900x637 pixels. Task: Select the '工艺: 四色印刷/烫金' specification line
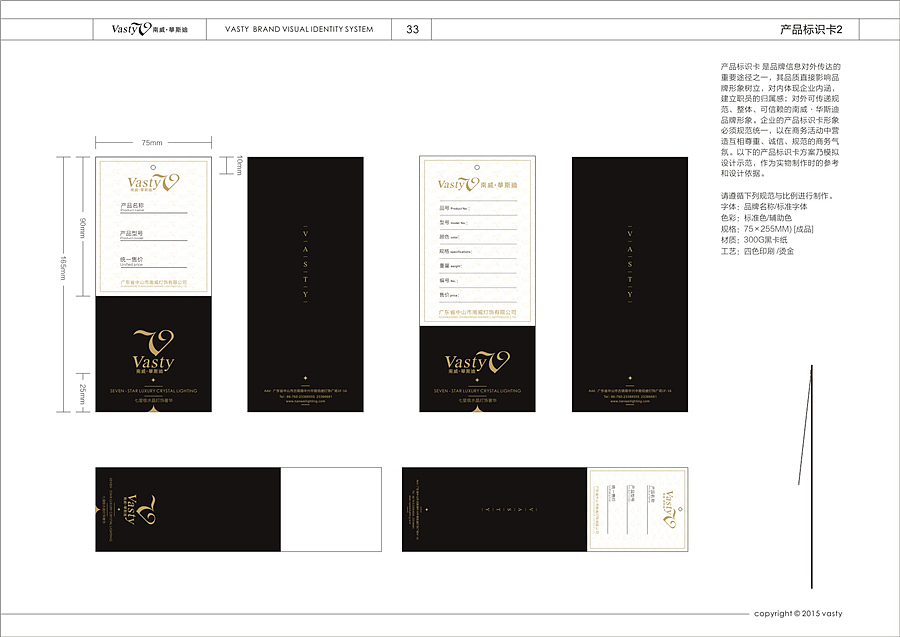coord(758,251)
